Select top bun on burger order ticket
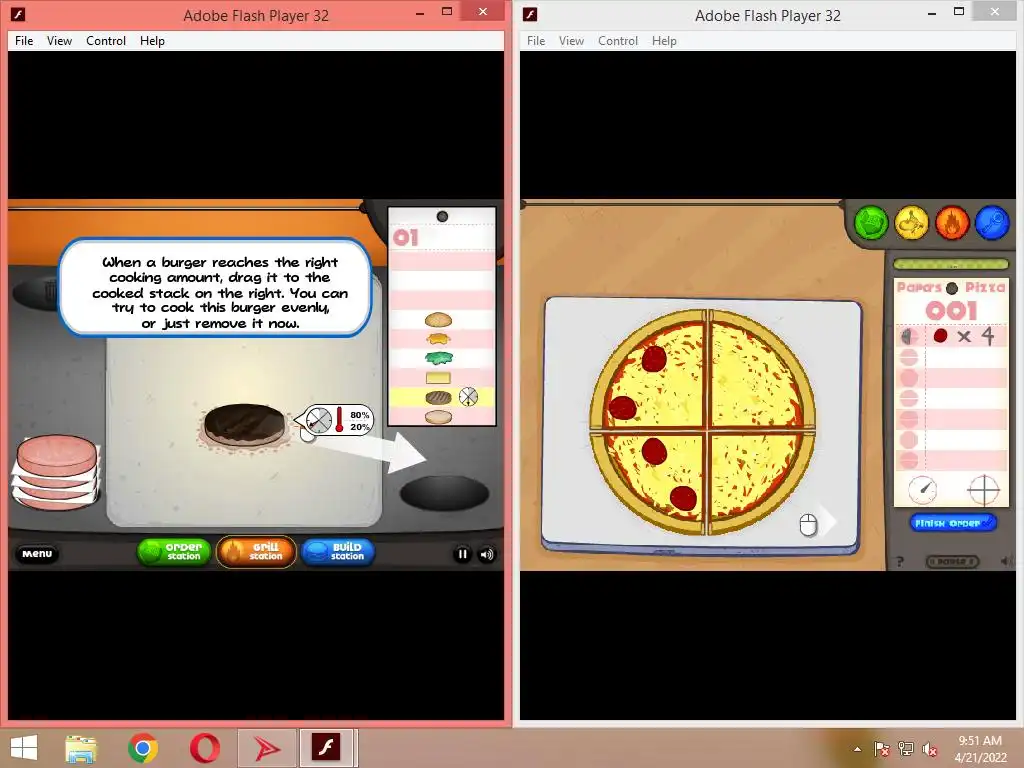 (438, 320)
